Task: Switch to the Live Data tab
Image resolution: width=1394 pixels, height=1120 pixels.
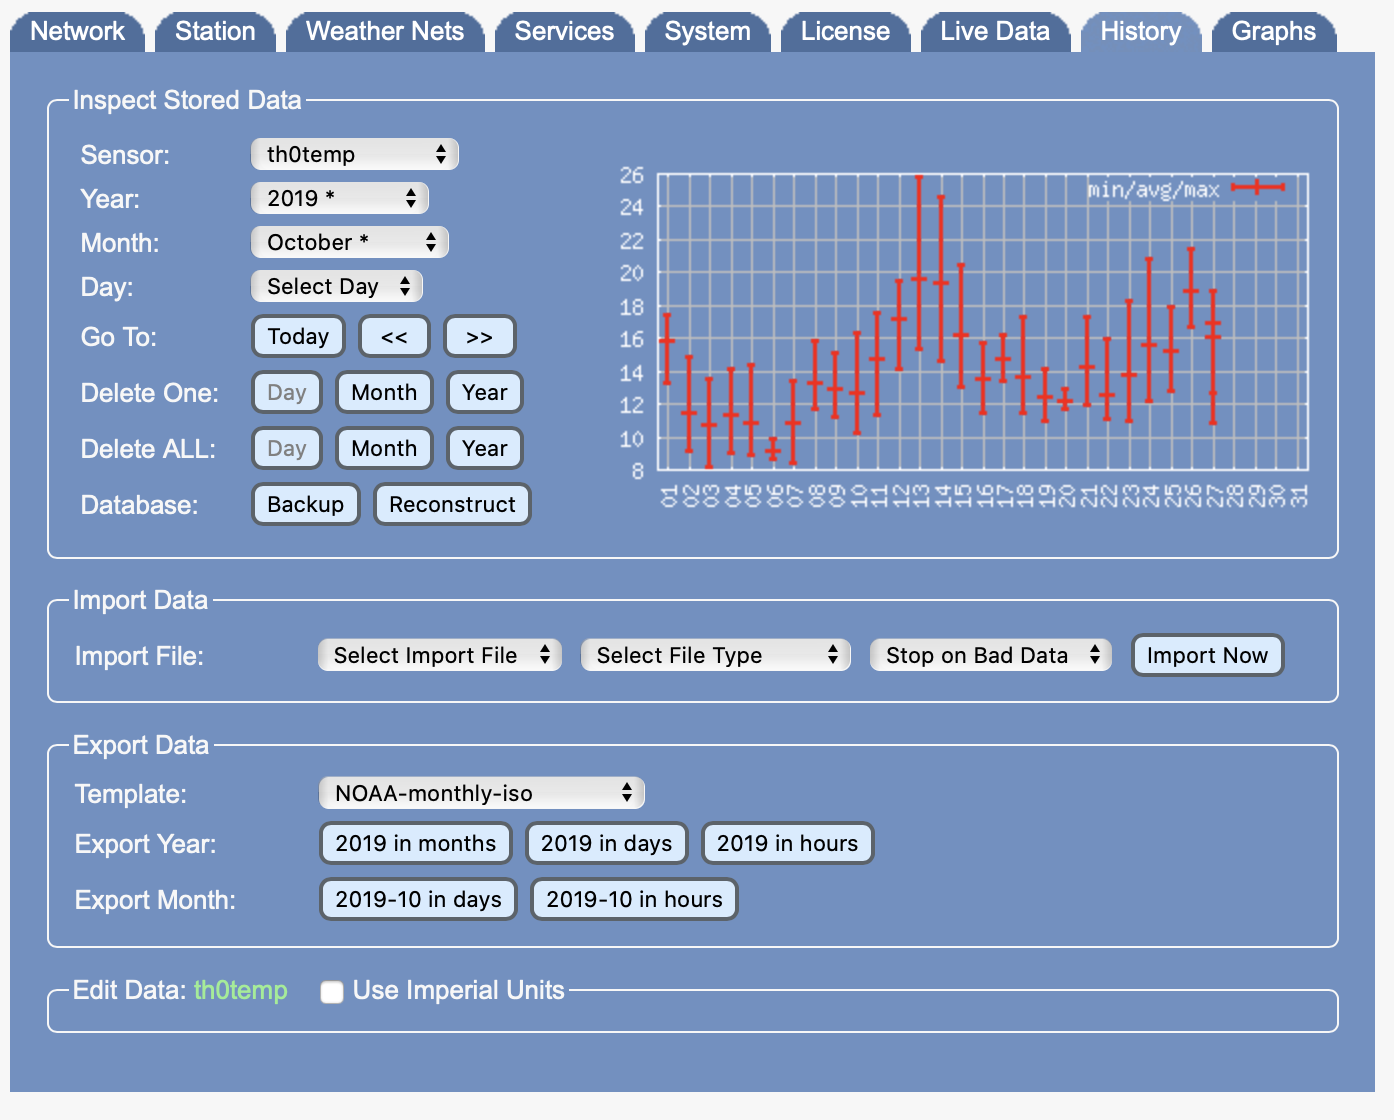Action: point(994,31)
